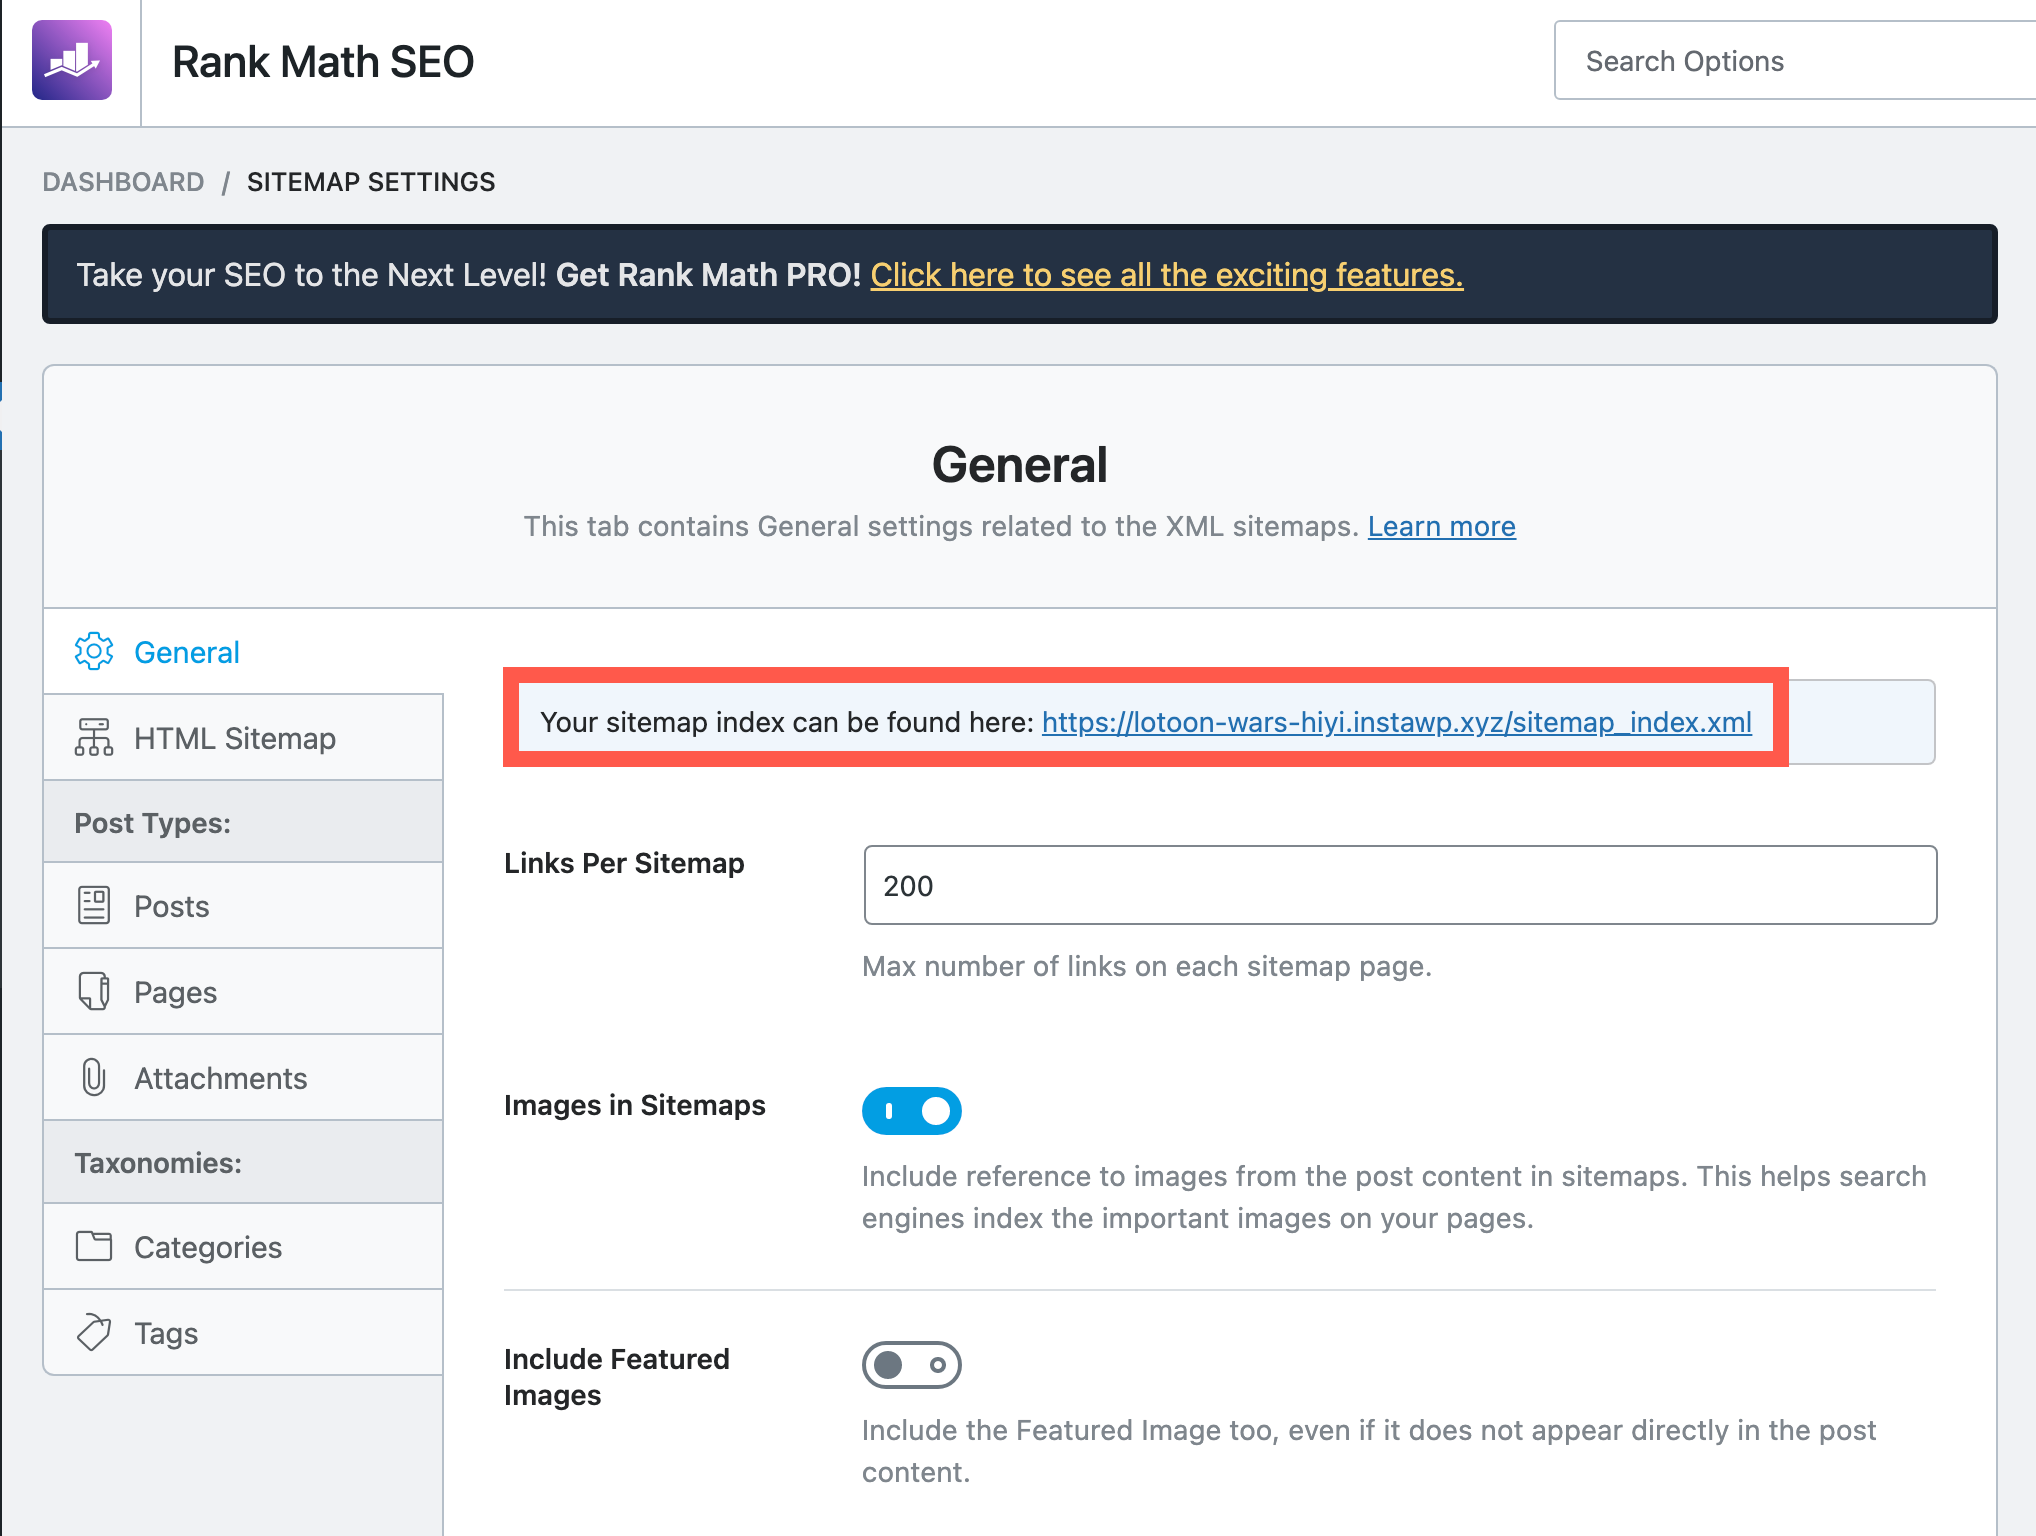Screen dimensions: 2036x1536
Task: Click the General tab gear icon
Action: click(x=94, y=652)
